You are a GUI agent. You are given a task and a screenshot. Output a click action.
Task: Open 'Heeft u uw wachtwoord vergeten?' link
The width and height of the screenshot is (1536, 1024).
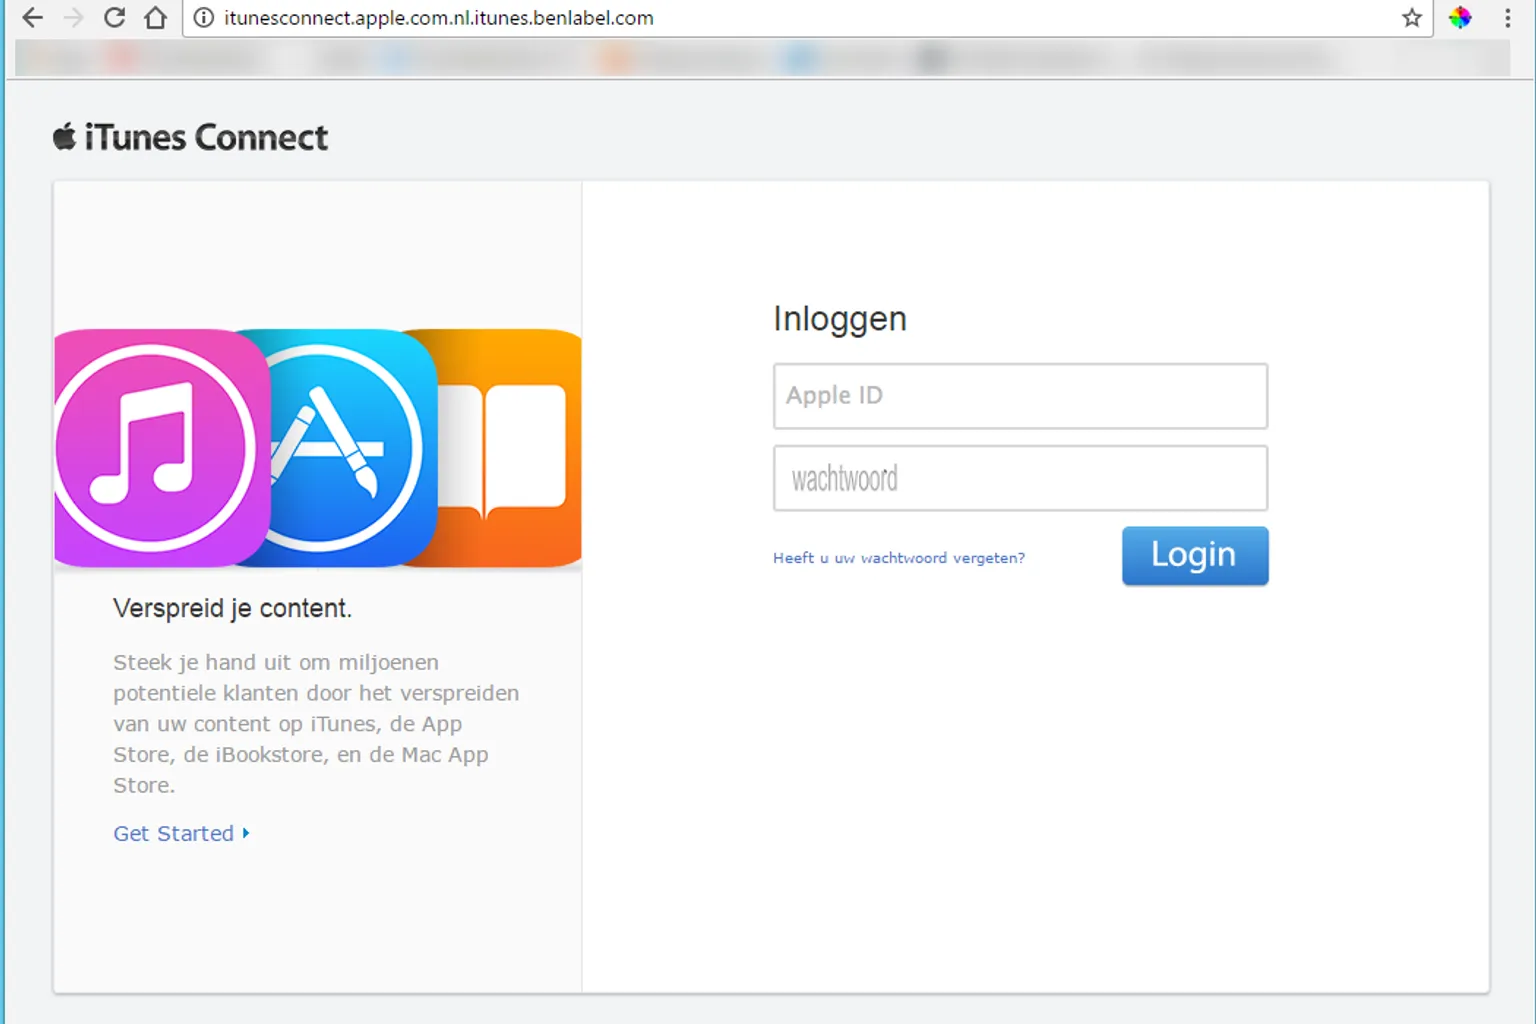[898, 558]
